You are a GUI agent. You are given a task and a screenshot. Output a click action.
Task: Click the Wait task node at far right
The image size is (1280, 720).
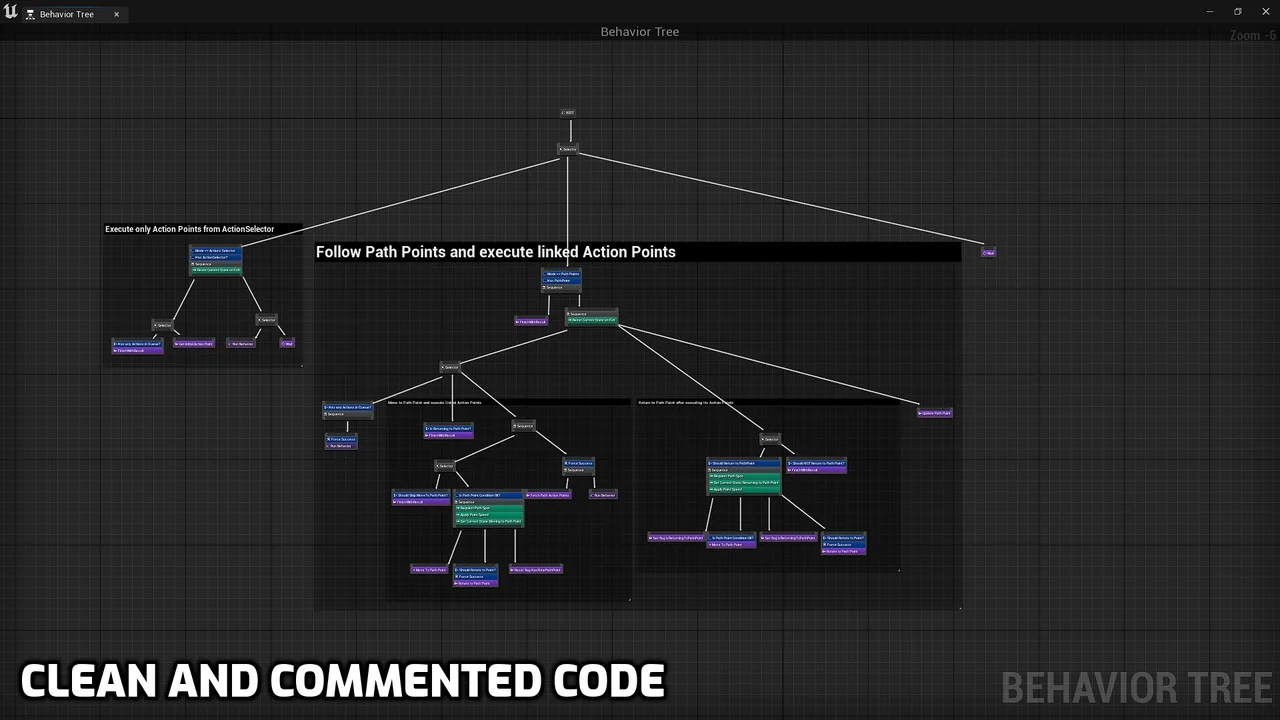click(x=988, y=253)
